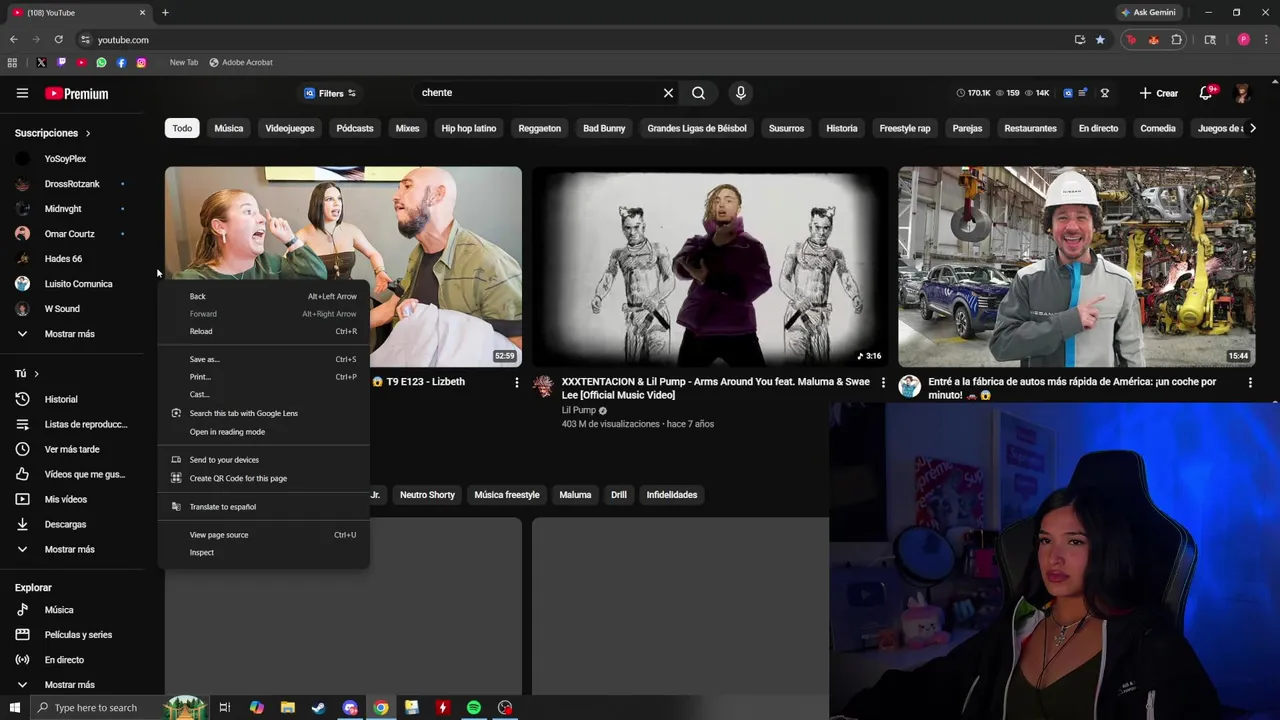Open the vidIQ Filters button
The image size is (1280, 720).
pos(330,93)
